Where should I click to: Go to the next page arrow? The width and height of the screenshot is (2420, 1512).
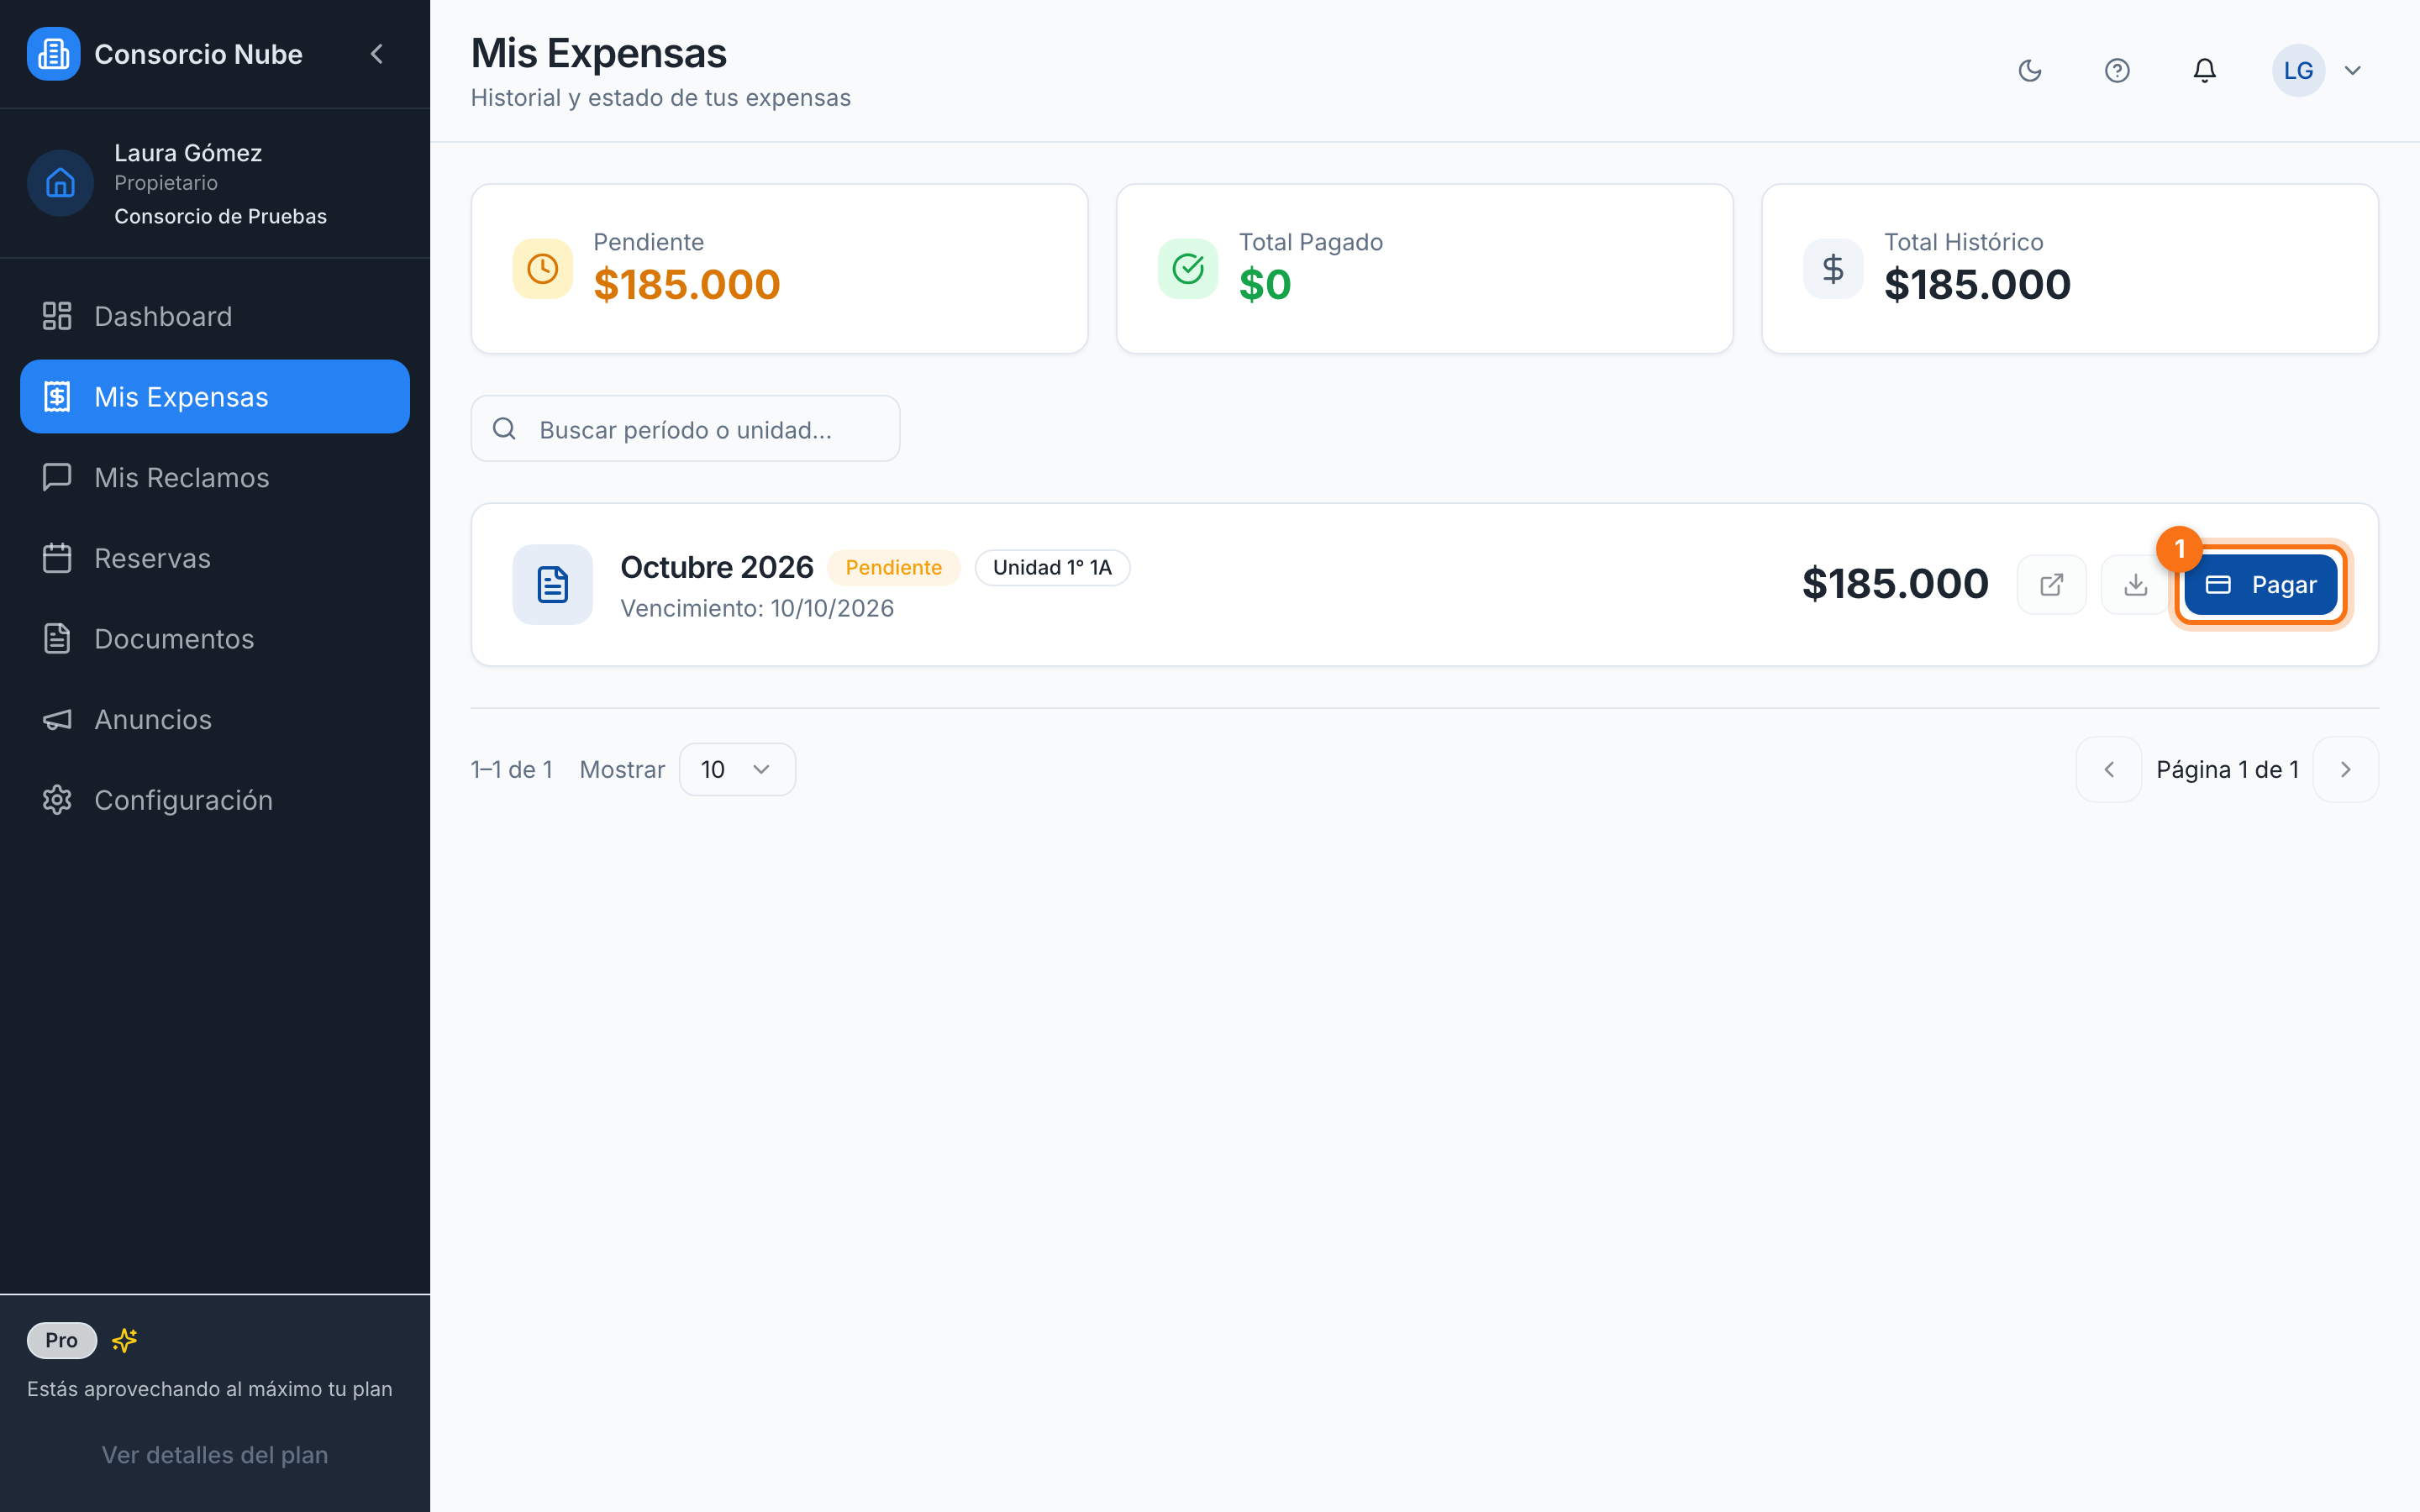pos(2345,769)
